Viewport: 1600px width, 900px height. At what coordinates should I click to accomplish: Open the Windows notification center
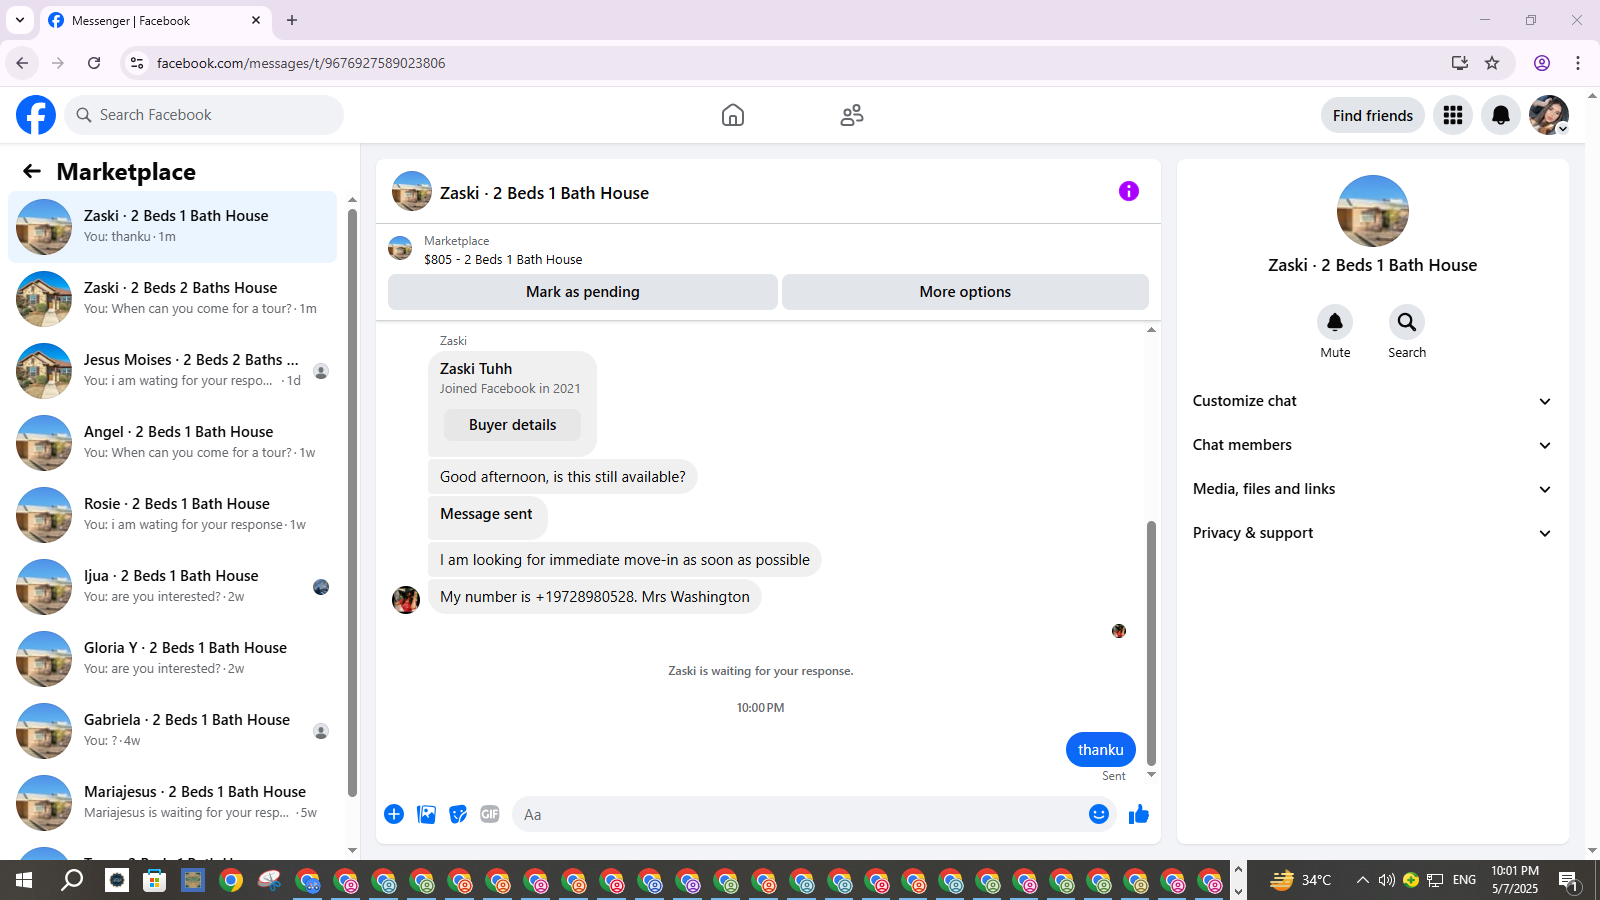click(x=1569, y=880)
